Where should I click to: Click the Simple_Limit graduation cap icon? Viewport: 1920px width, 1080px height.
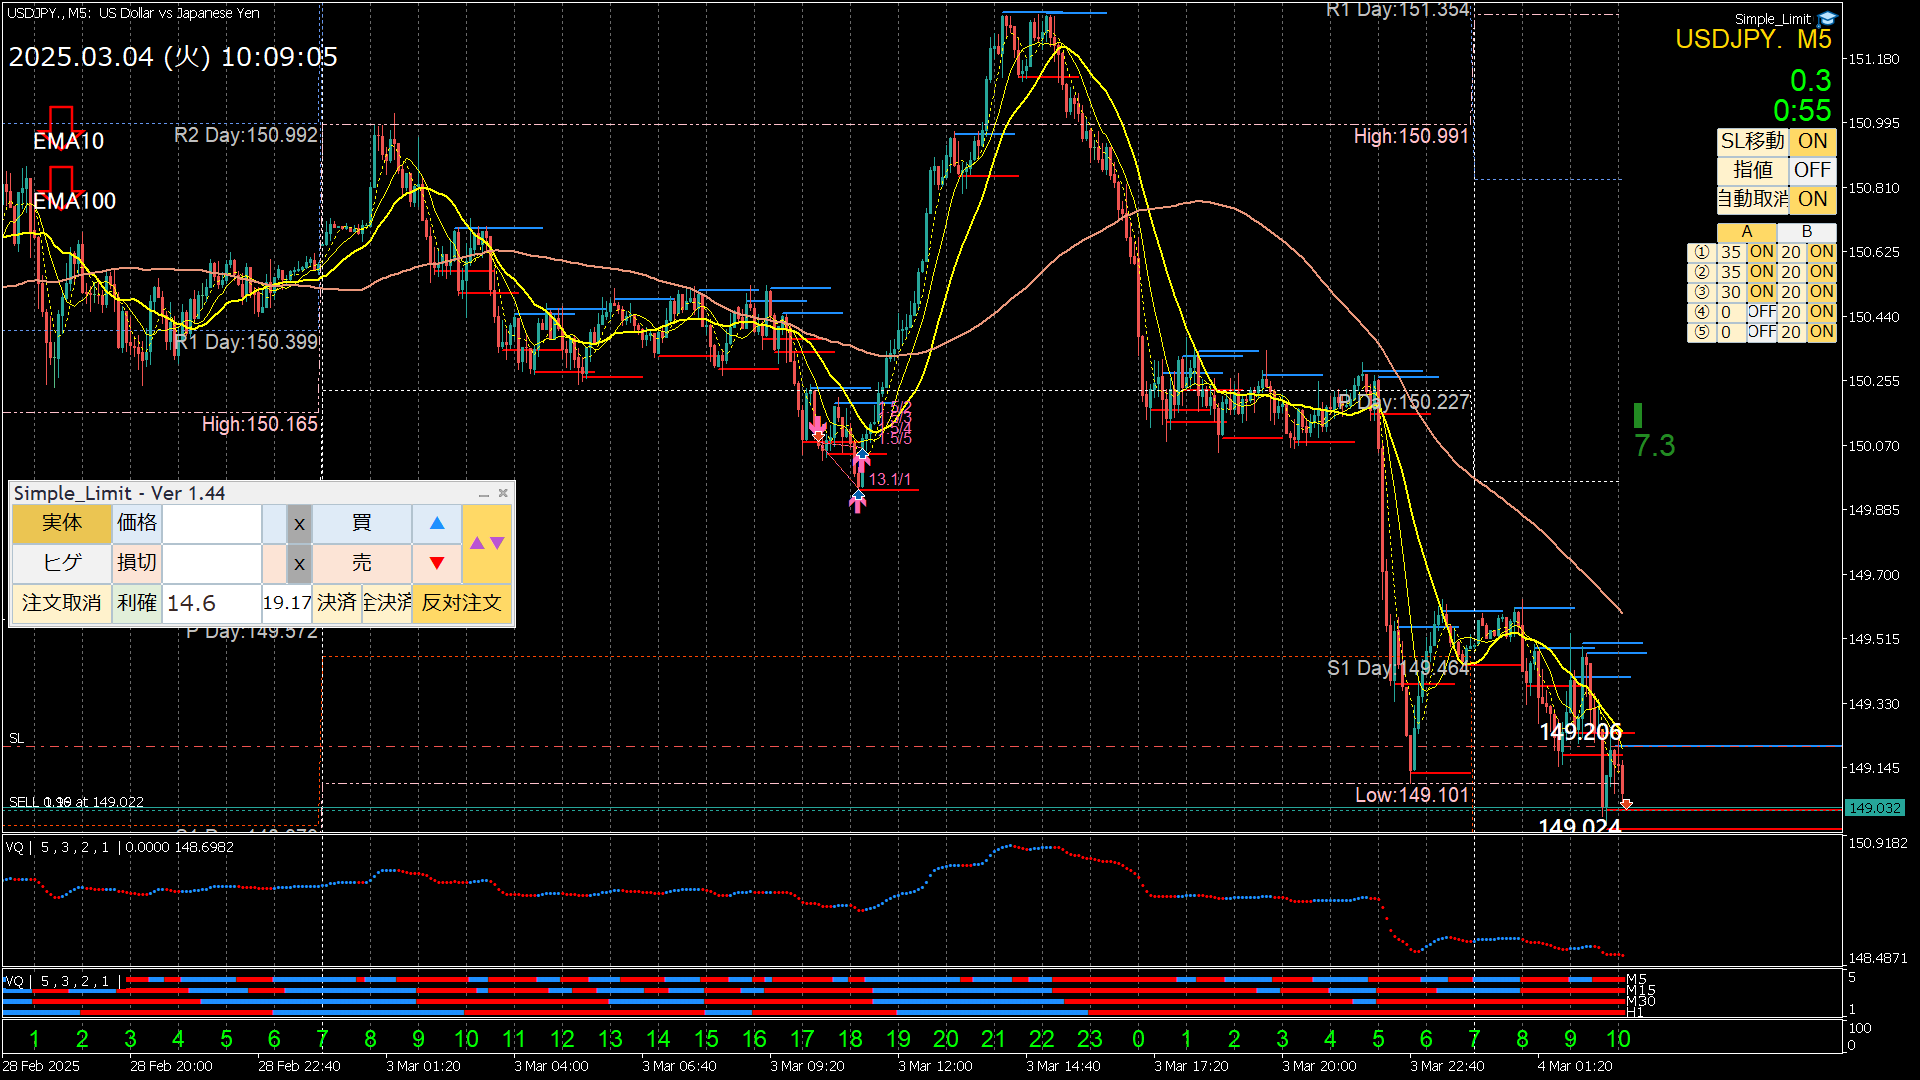coord(1828,18)
